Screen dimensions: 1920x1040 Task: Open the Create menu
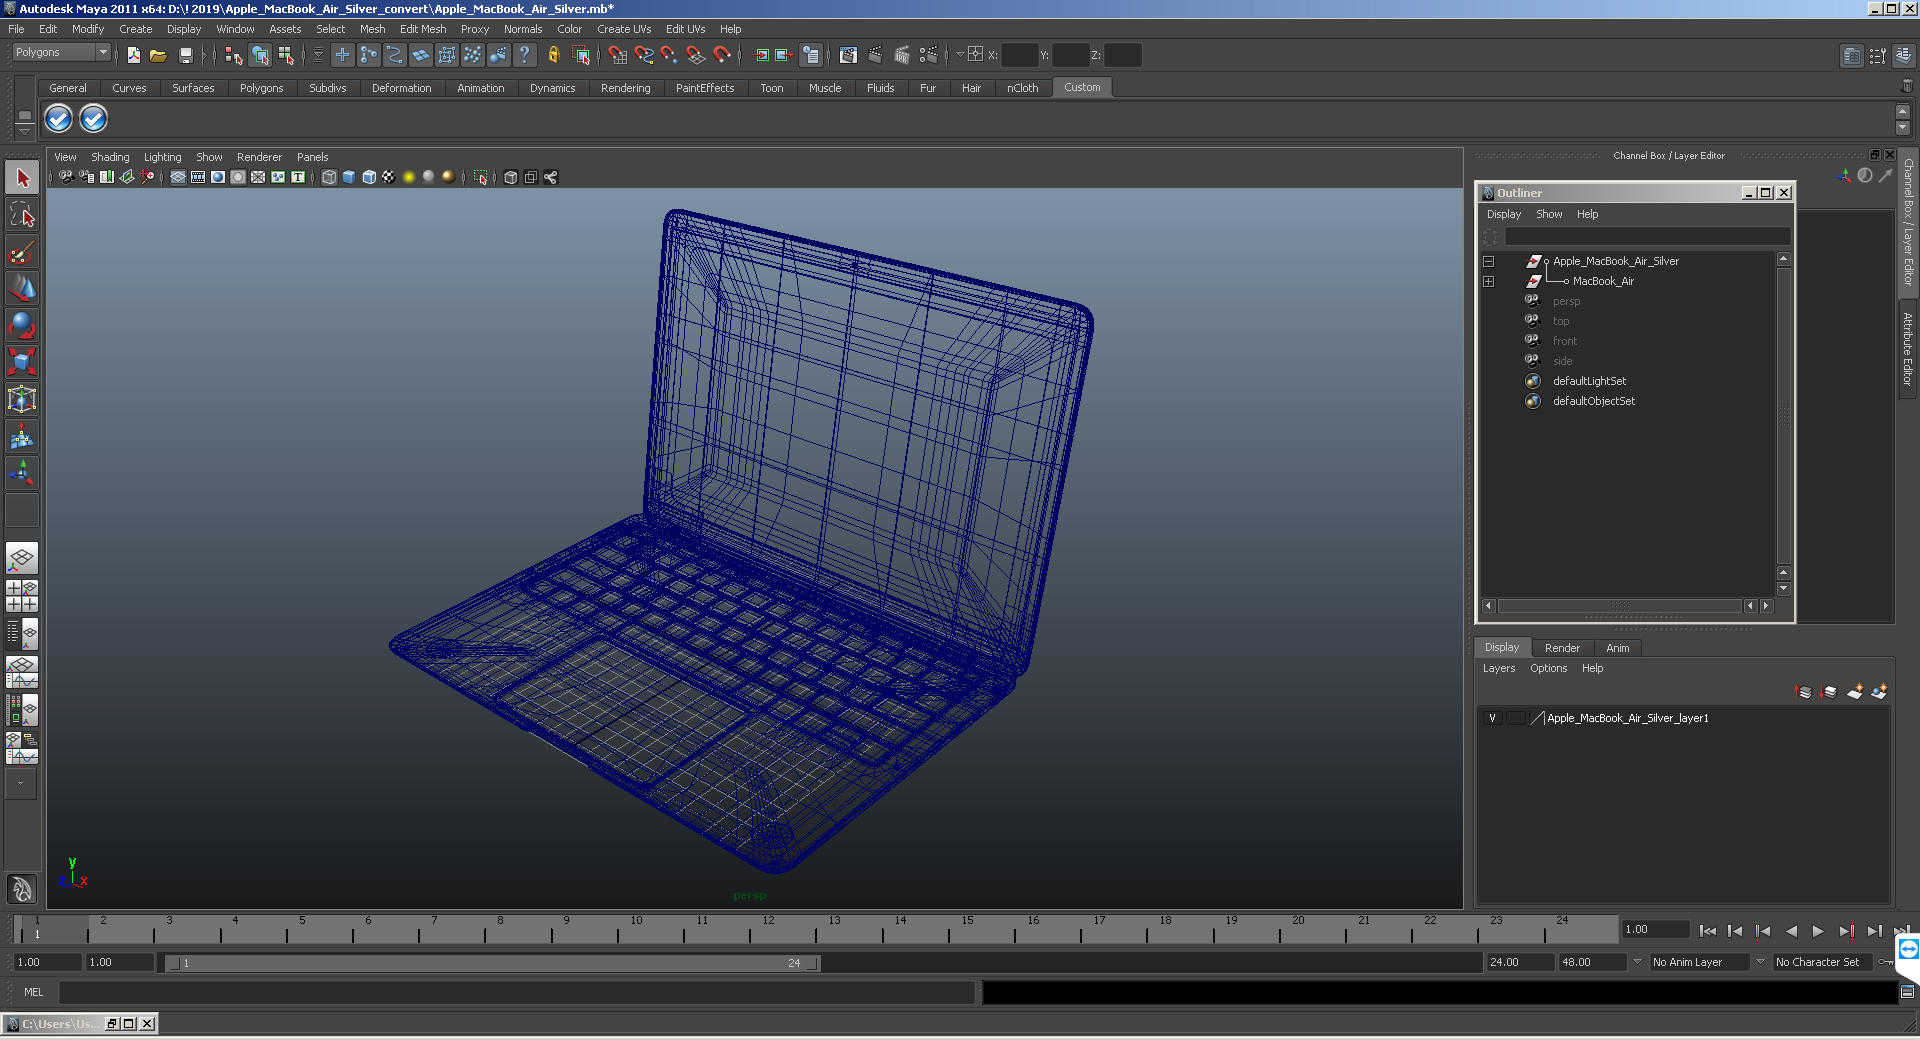click(135, 29)
